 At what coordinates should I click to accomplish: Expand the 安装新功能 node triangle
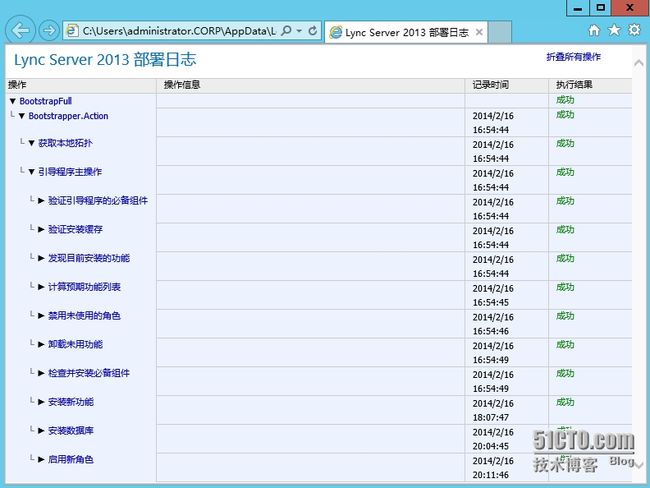click(41, 402)
